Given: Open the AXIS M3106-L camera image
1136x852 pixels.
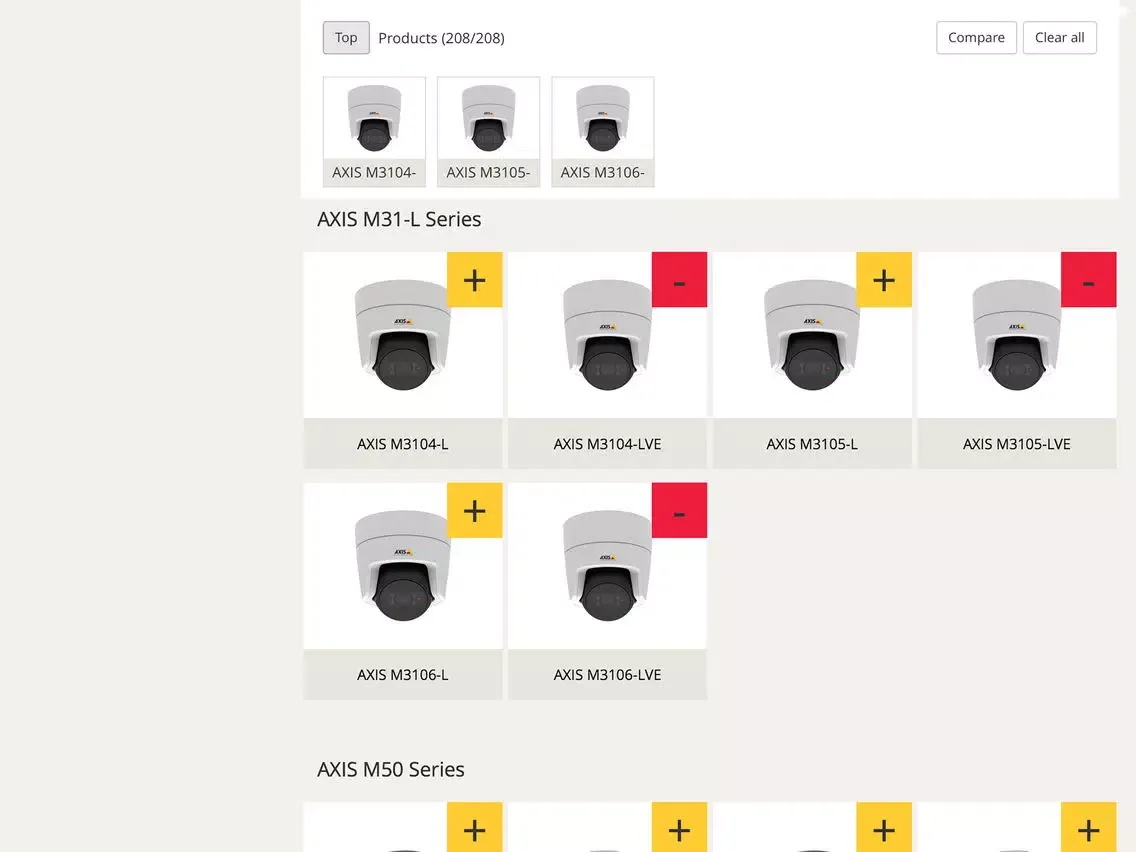Looking at the screenshot, I should [x=402, y=567].
